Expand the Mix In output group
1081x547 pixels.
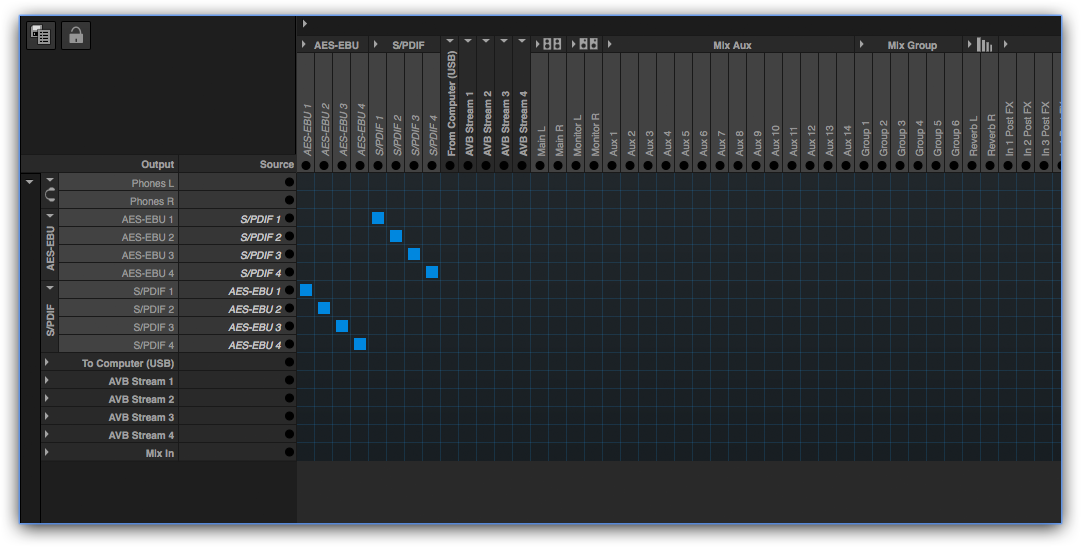47,453
